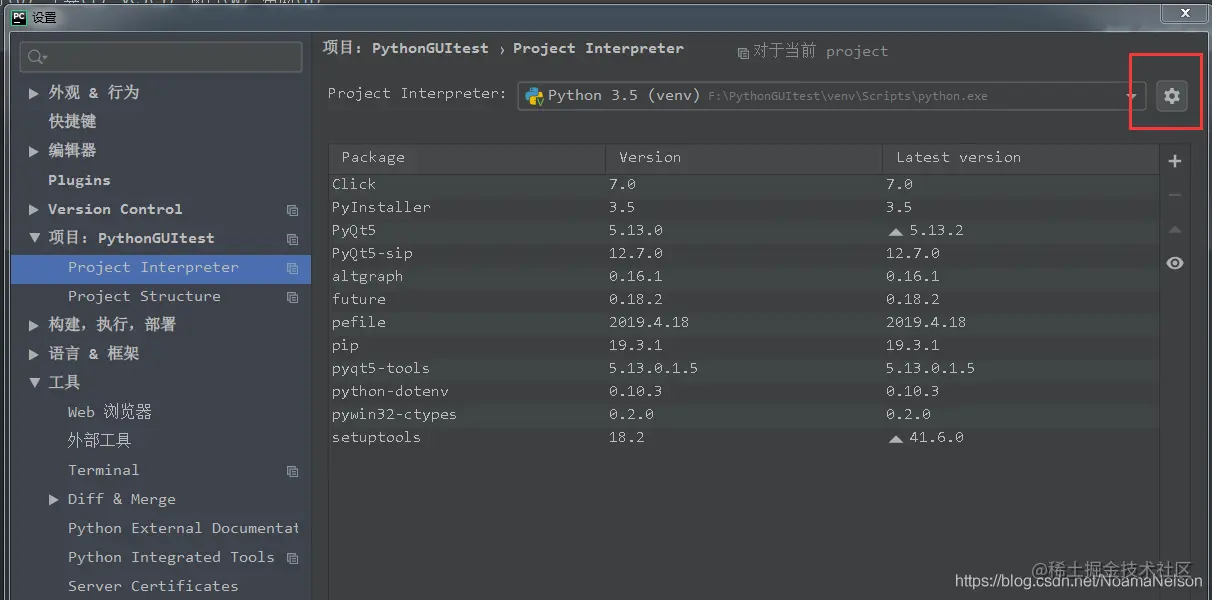Click copy icon next to Version Control
Screen dimensions: 1212x600
[x=292, y=210]
